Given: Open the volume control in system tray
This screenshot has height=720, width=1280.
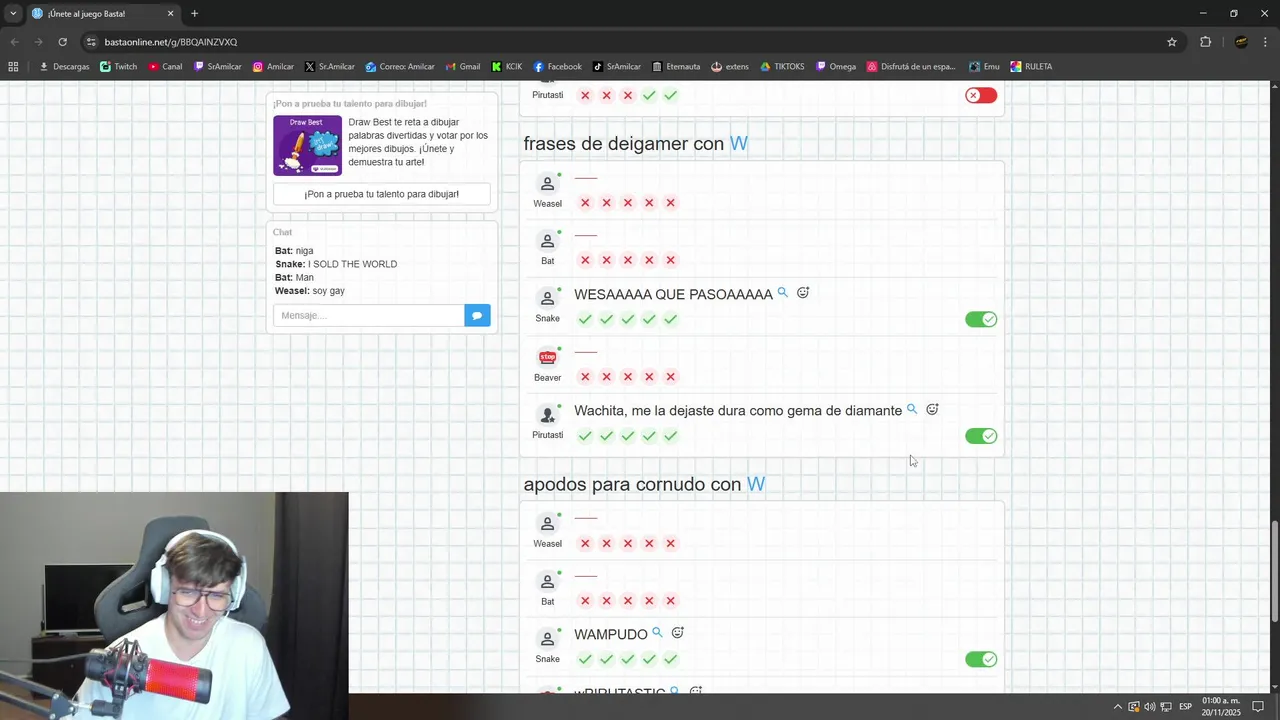Looking at the screenshot, I should click(1149, 707).
